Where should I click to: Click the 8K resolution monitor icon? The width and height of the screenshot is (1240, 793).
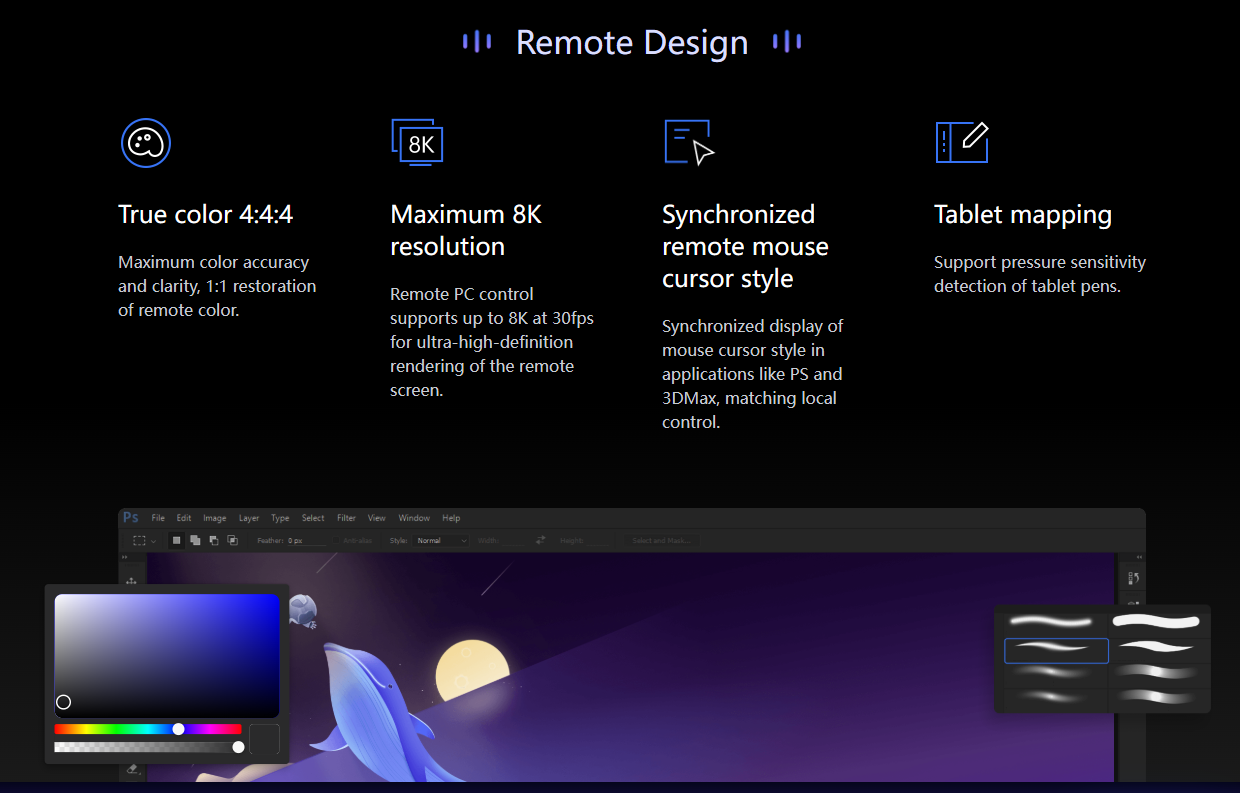tap(417, 142)
